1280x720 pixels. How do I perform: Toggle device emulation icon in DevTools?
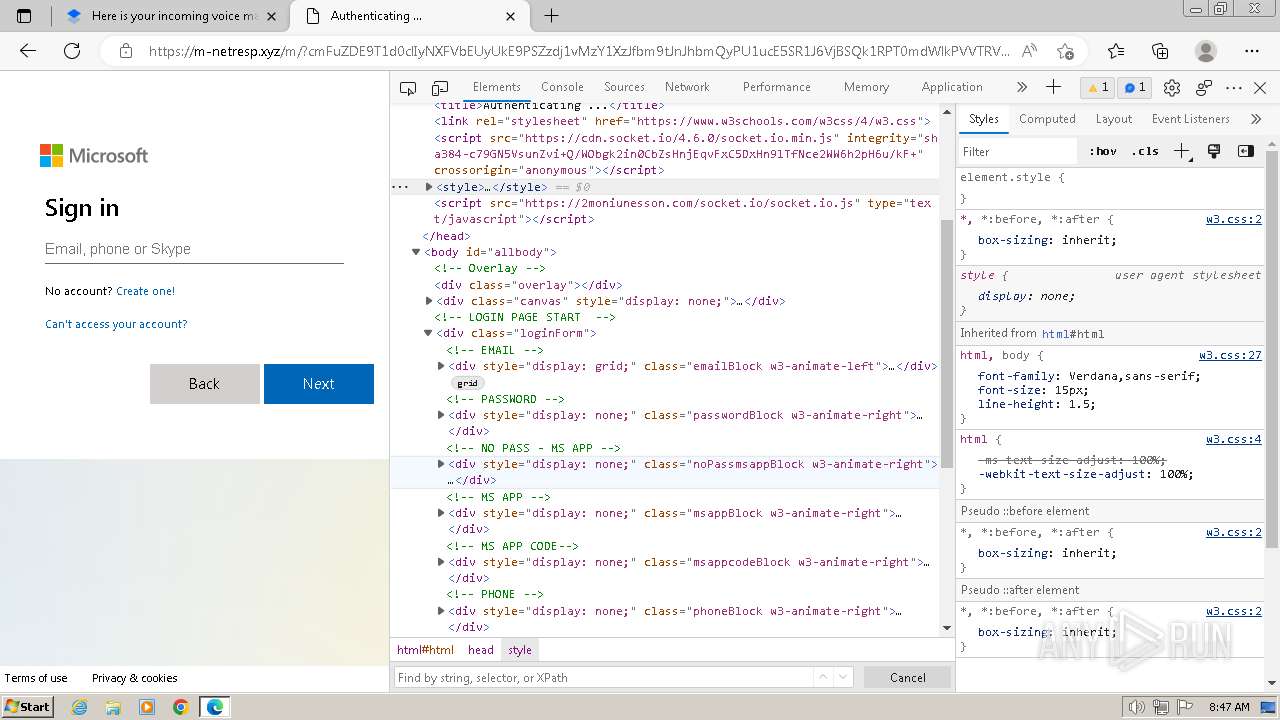pyautogui.click(x=440, y=88)
